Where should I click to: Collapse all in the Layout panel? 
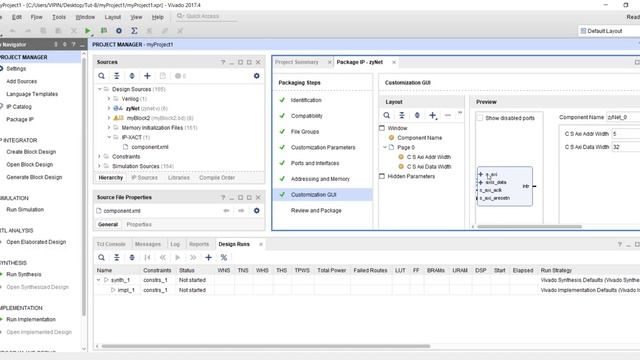pyautogui.click(x=402, y=116)
